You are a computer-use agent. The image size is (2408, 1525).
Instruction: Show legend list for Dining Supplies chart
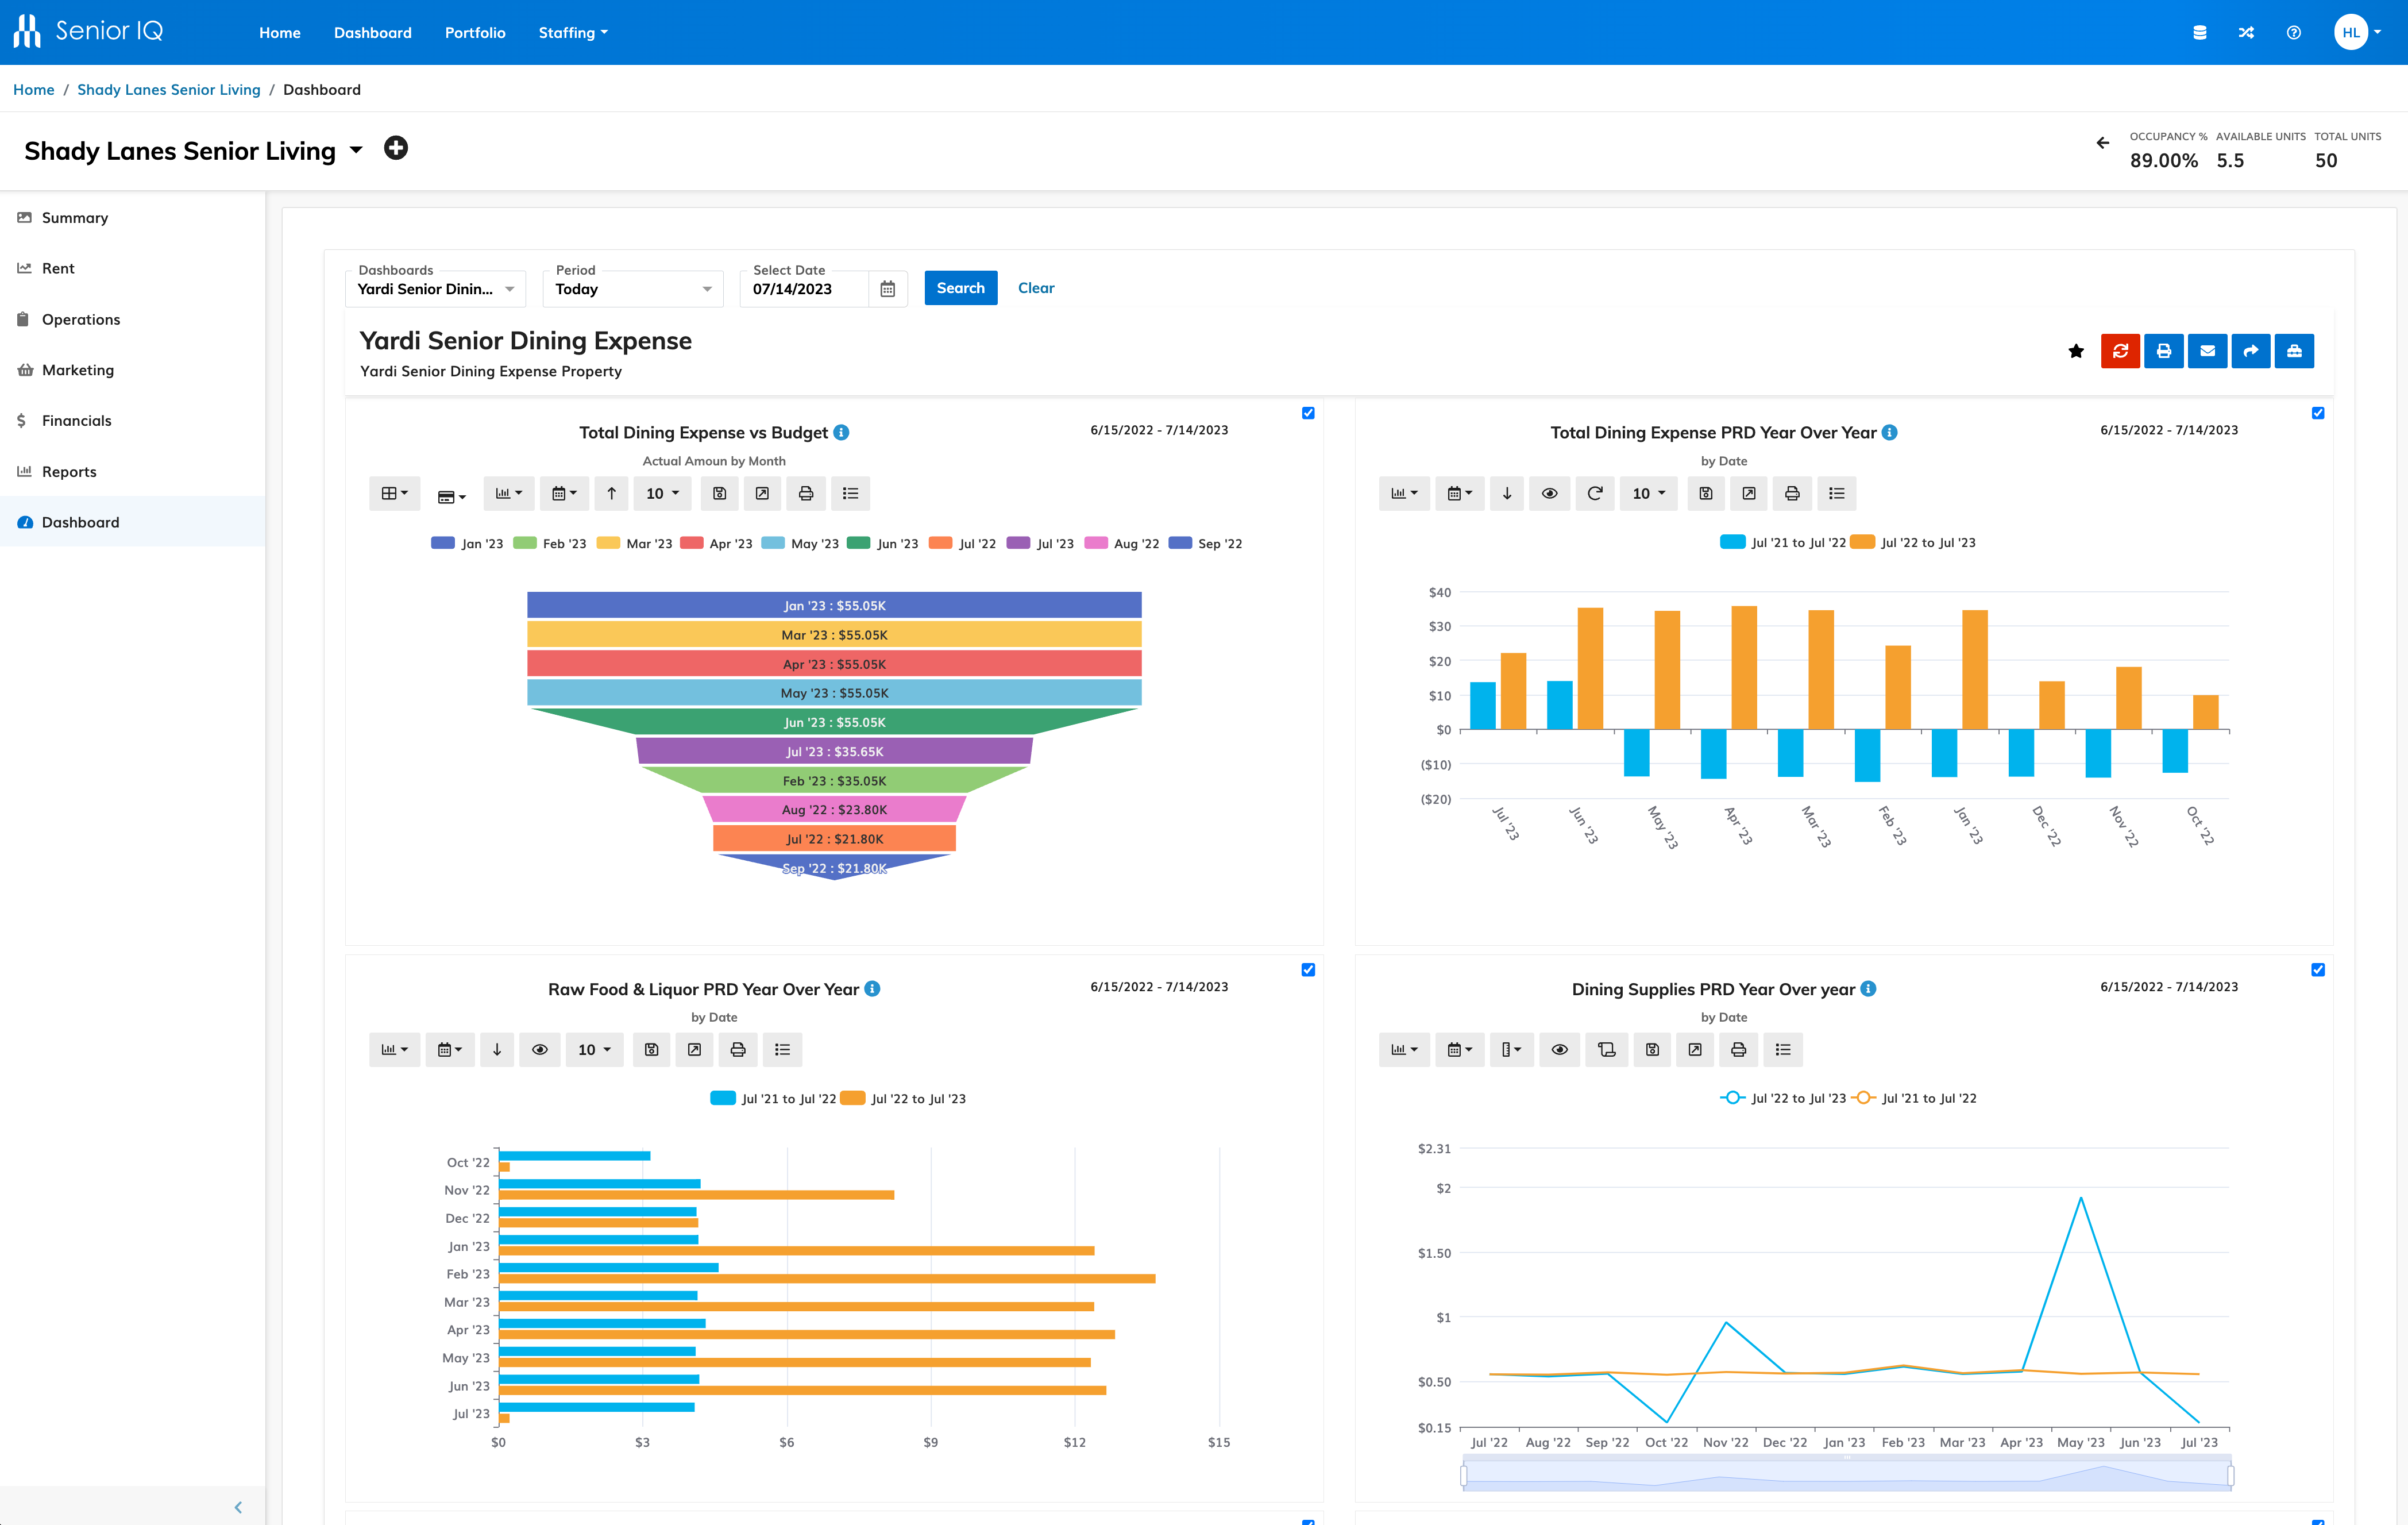(1782, 1050)
